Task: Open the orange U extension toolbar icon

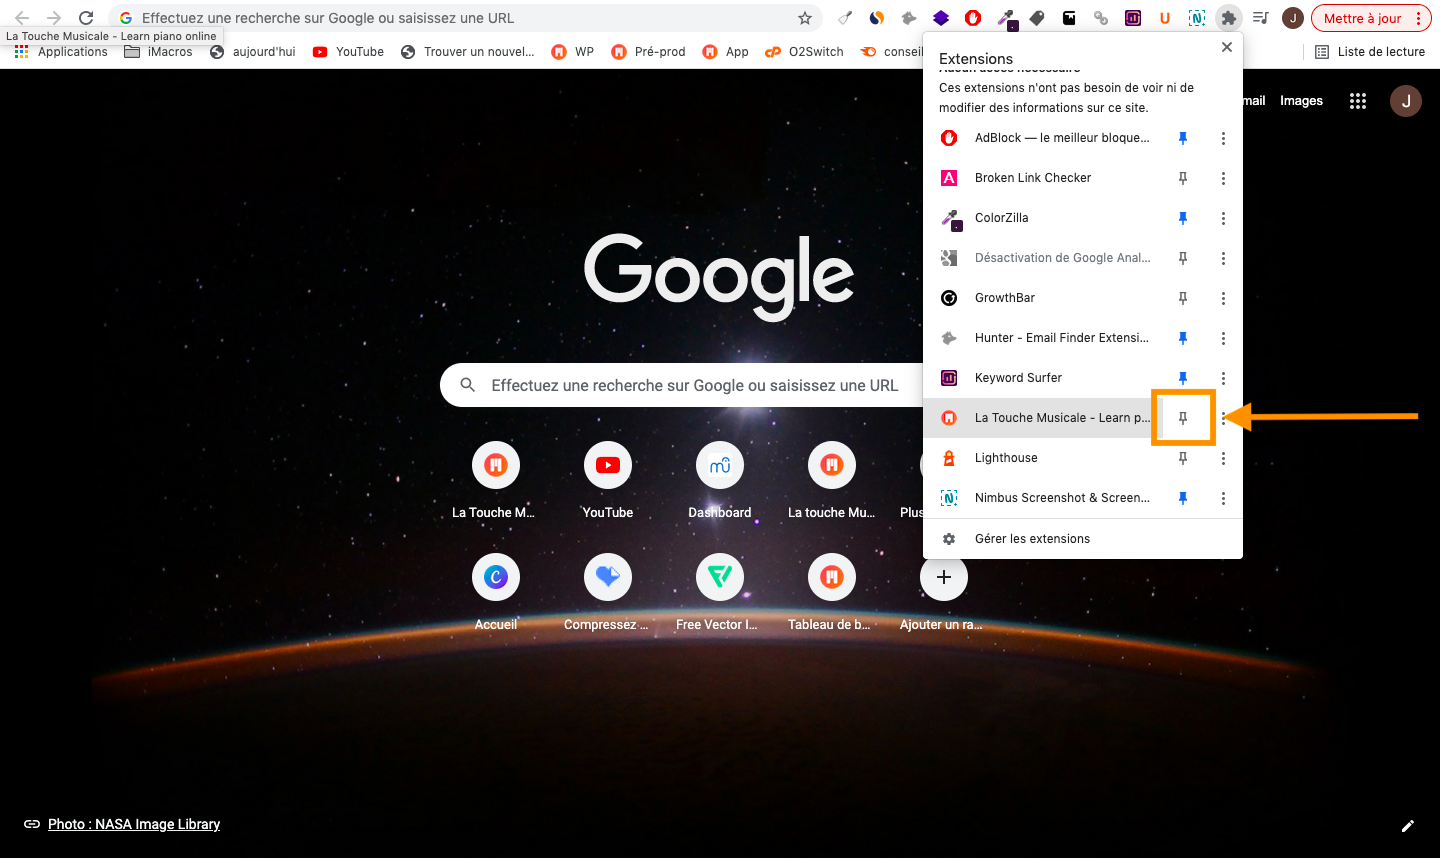Action: pos(1165,18)
